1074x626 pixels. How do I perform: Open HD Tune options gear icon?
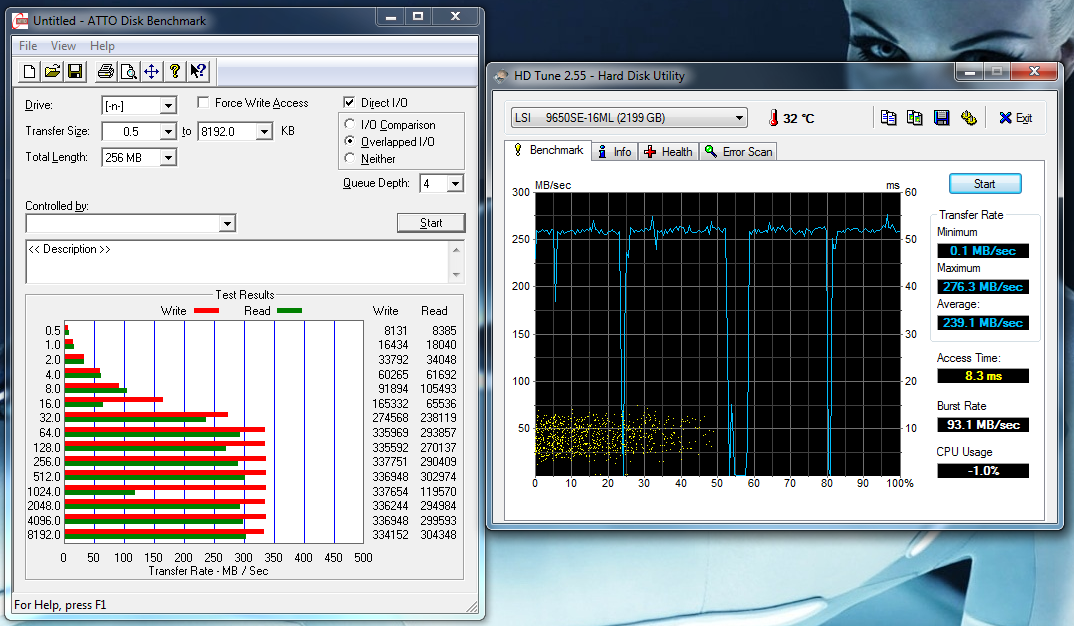[x=967, y=118]
